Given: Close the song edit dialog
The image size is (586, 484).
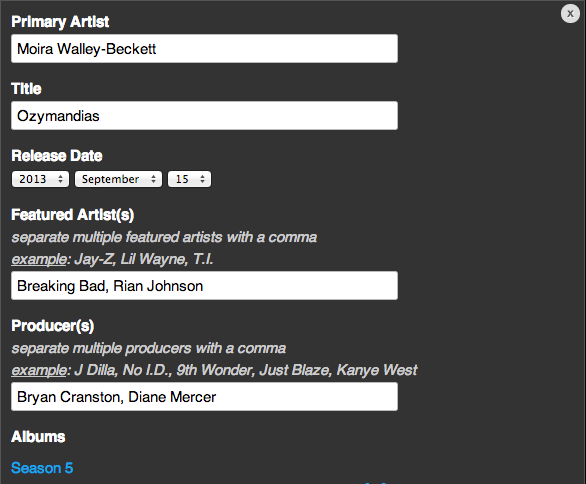Looking at the screenshot, I should (x=570, y=14).
